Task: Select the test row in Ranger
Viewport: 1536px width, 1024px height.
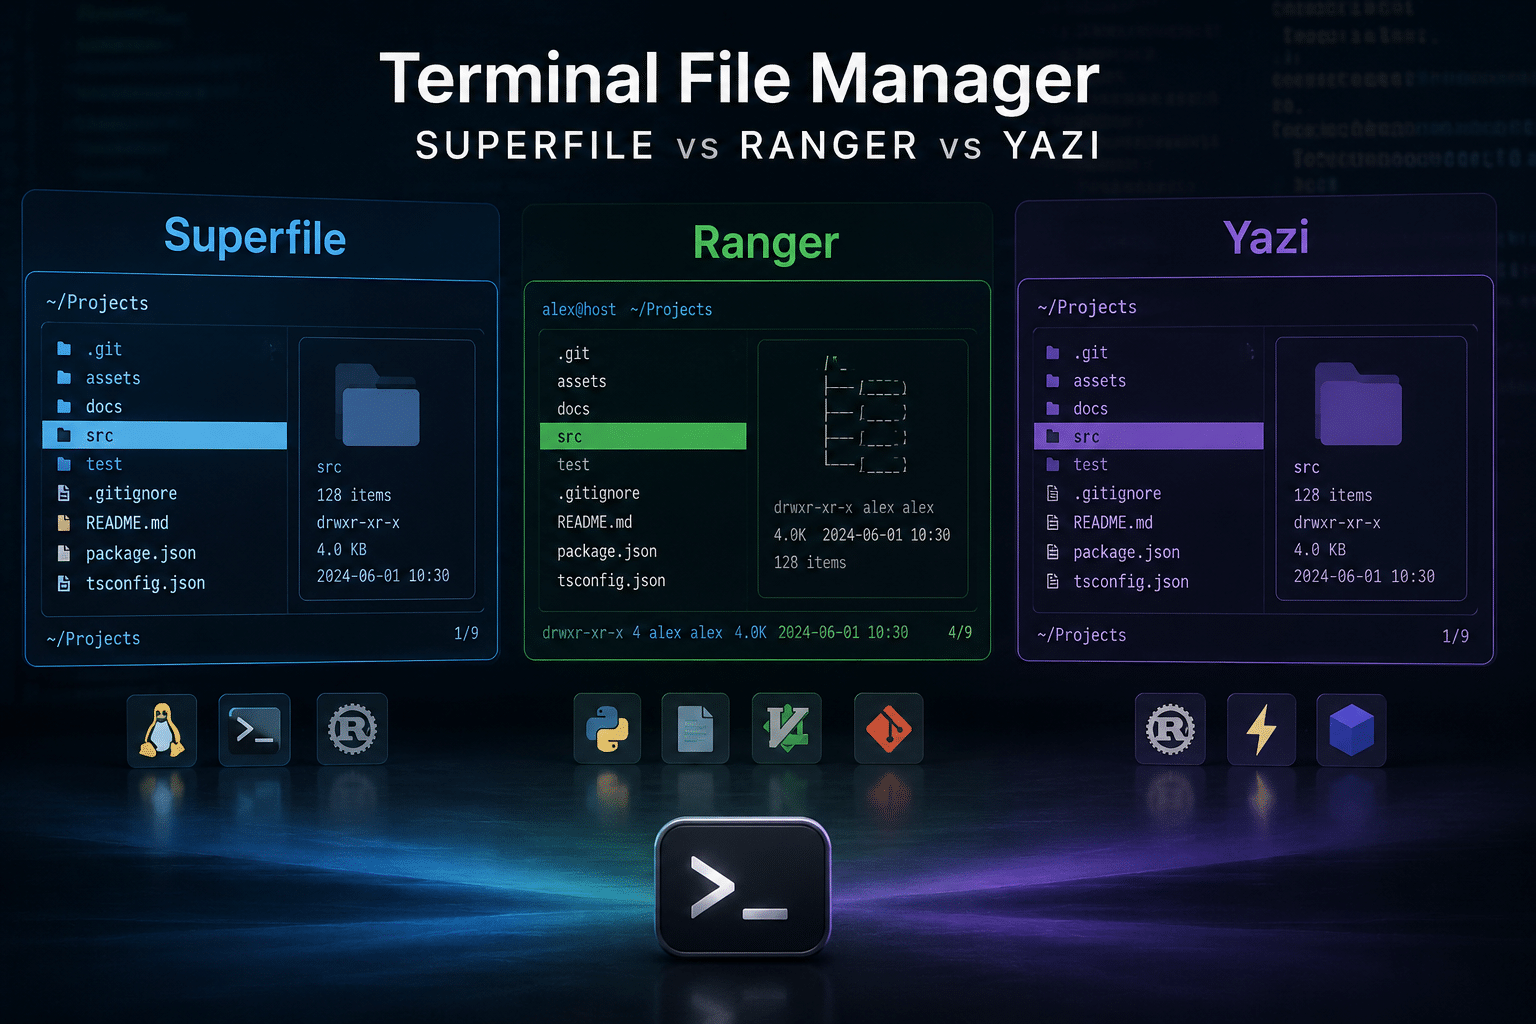Action: (x=643, y=464)
